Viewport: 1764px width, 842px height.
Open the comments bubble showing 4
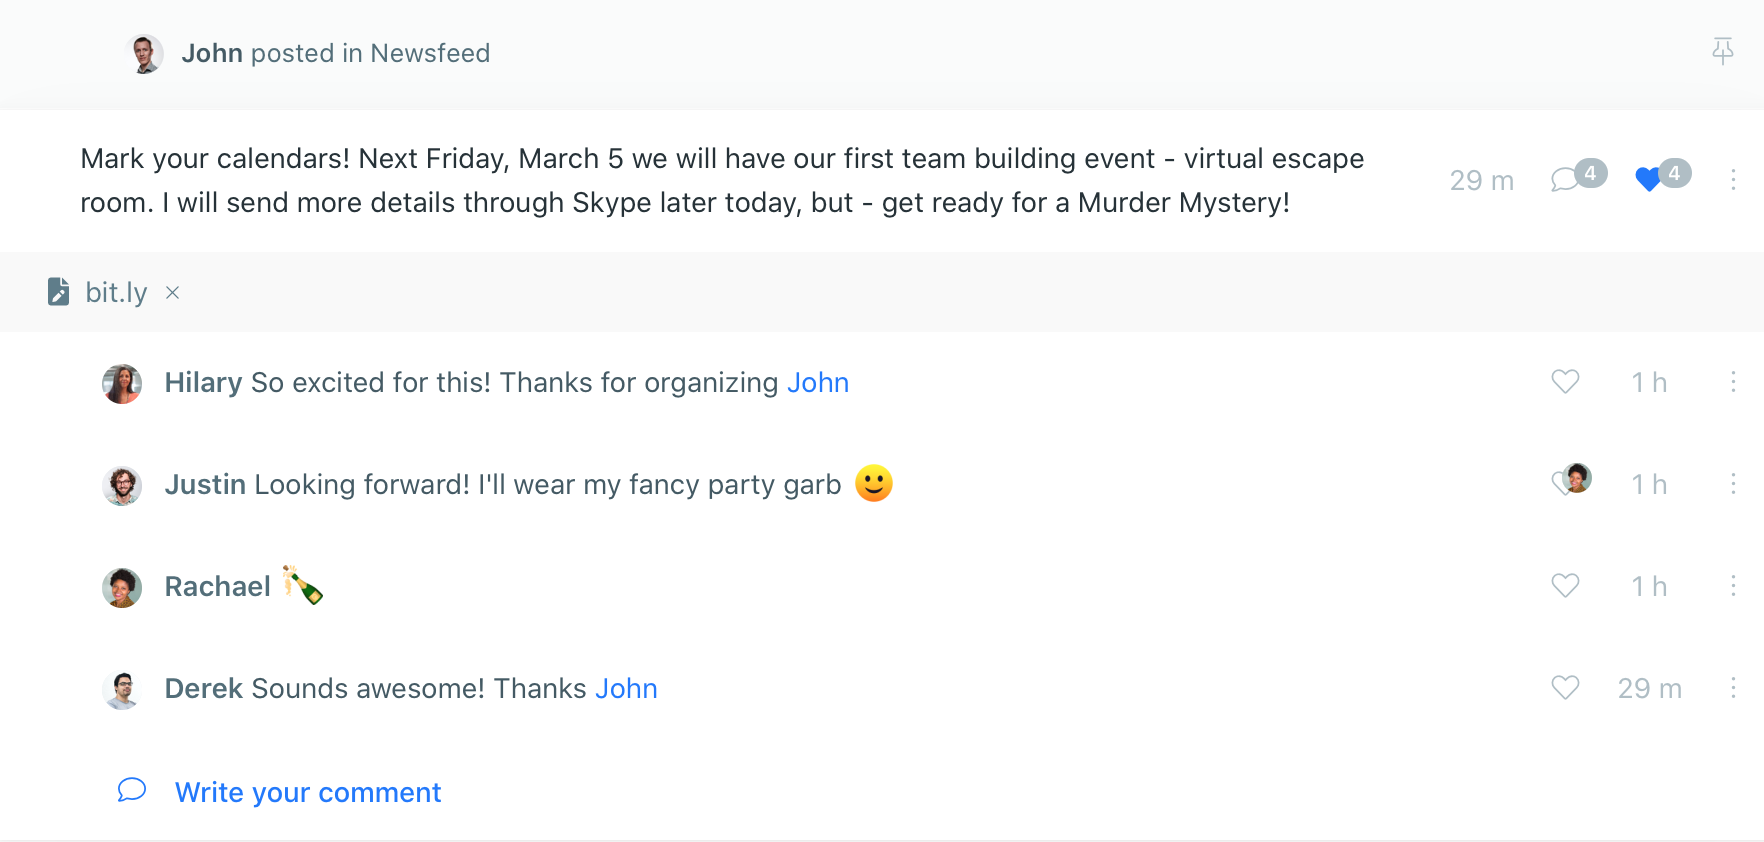pyautogui.click(x=1577, y=177)
